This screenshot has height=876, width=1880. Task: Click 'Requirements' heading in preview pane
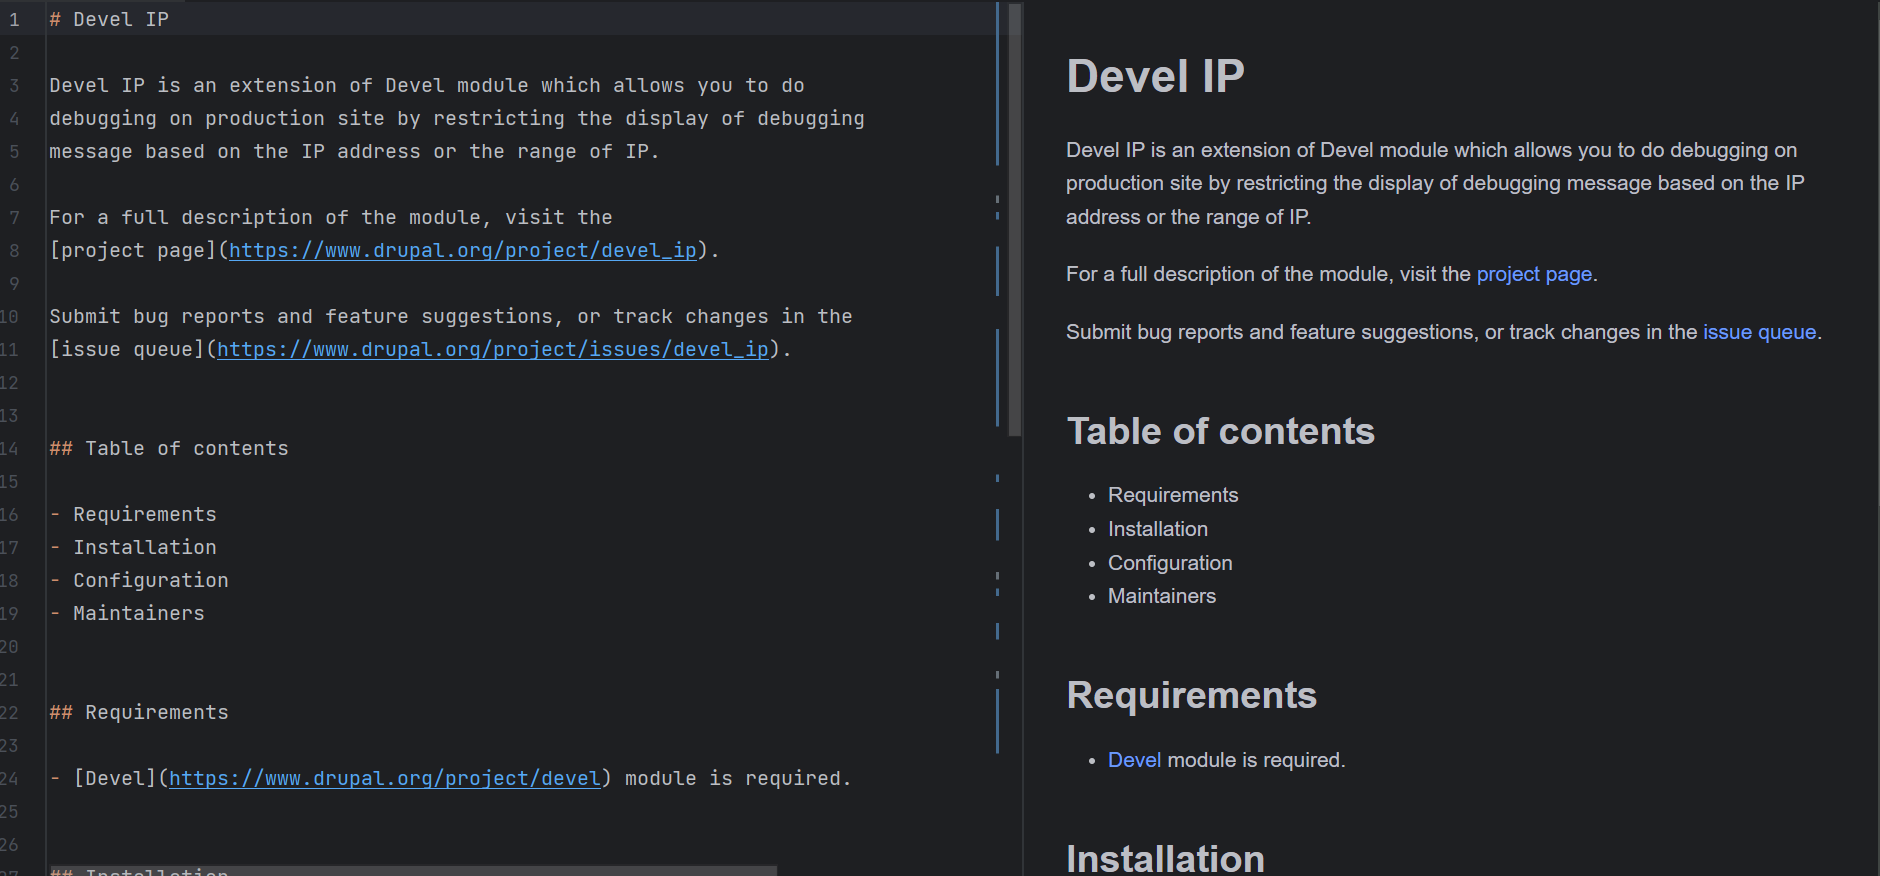coord(1191,695)
